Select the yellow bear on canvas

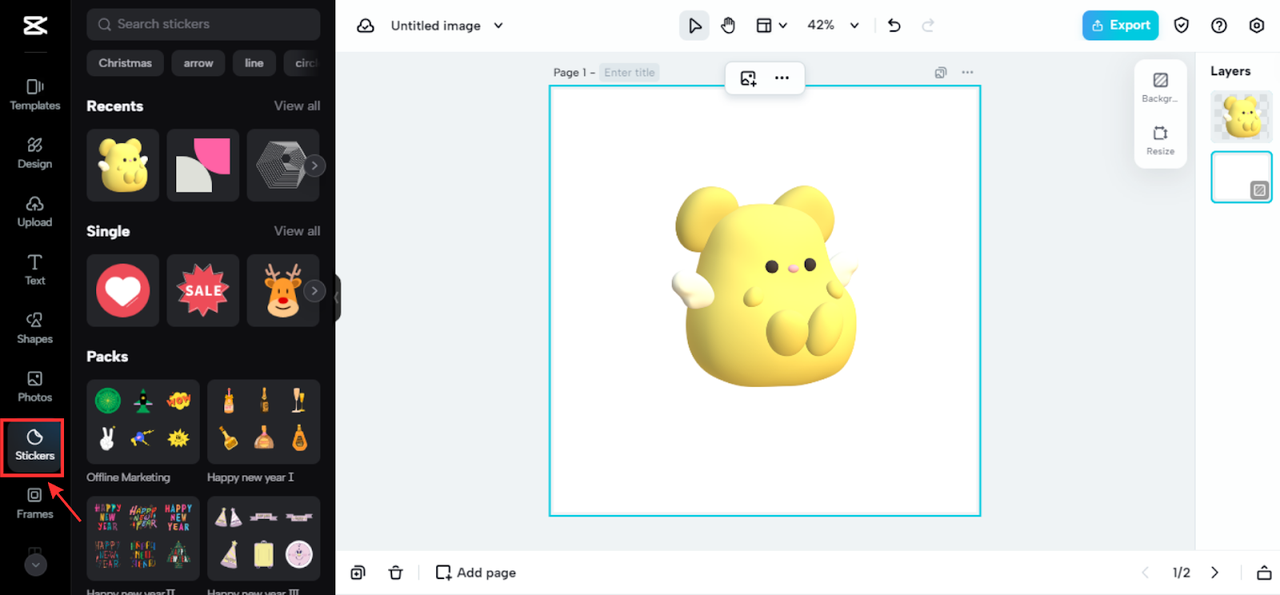tap(765, 287)
